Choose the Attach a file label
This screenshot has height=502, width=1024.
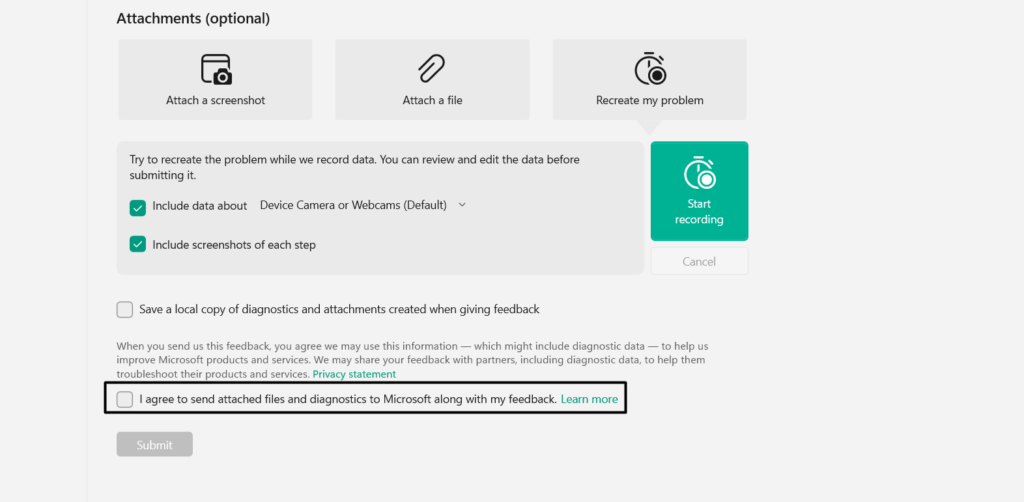click(432, 100)
